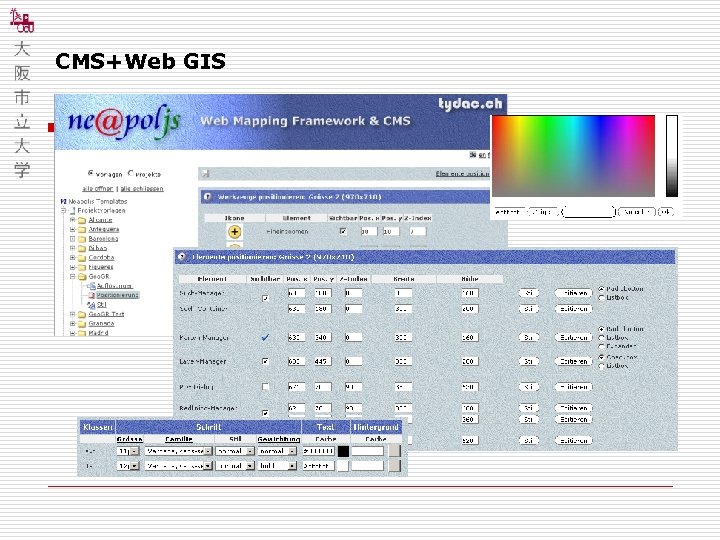Click the Granada folder icon

click(82, 324)
